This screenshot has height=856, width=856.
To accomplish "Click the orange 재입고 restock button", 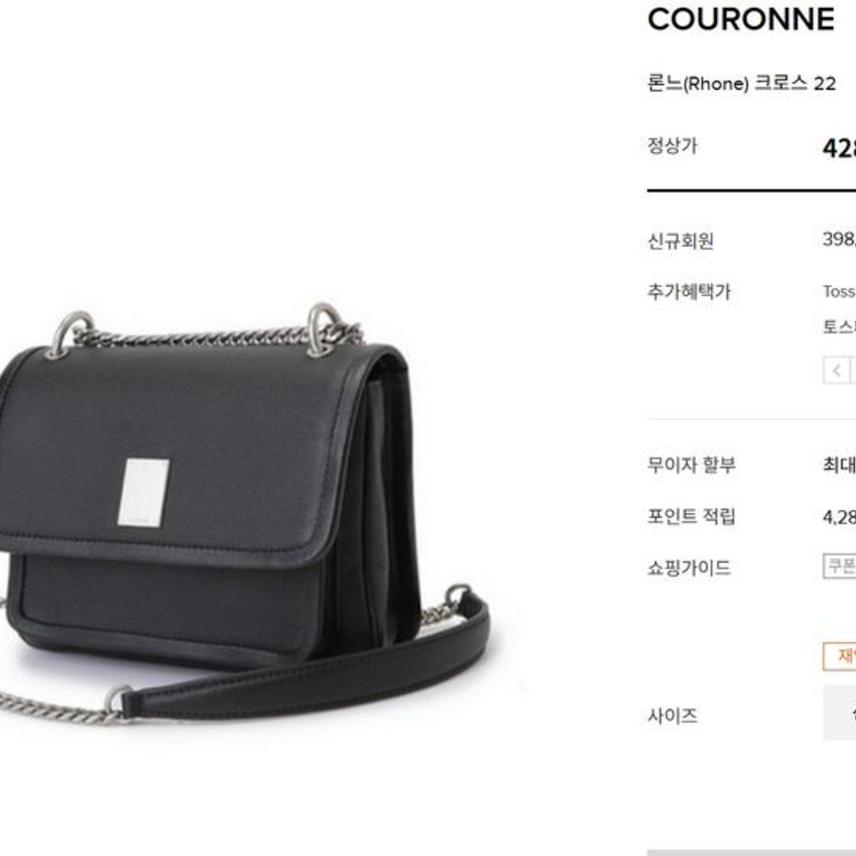I will (840, 656).
